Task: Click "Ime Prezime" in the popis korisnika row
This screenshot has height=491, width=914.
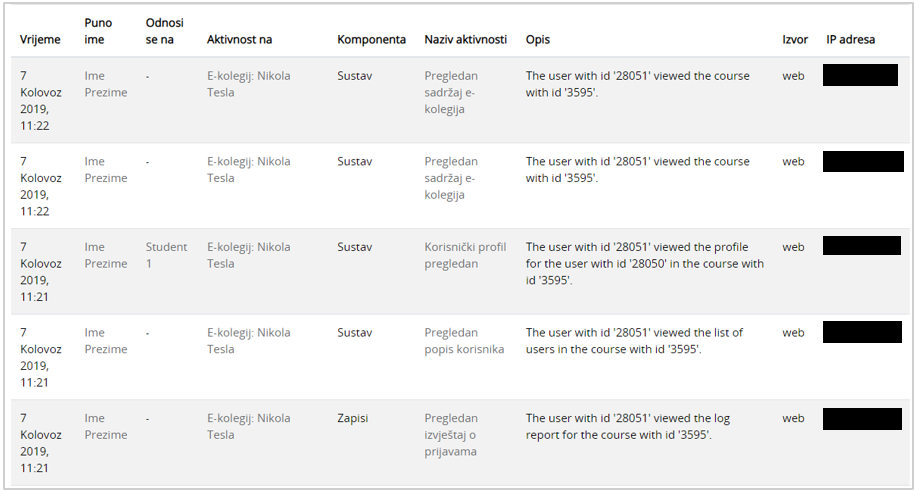Action: [106, 341]
